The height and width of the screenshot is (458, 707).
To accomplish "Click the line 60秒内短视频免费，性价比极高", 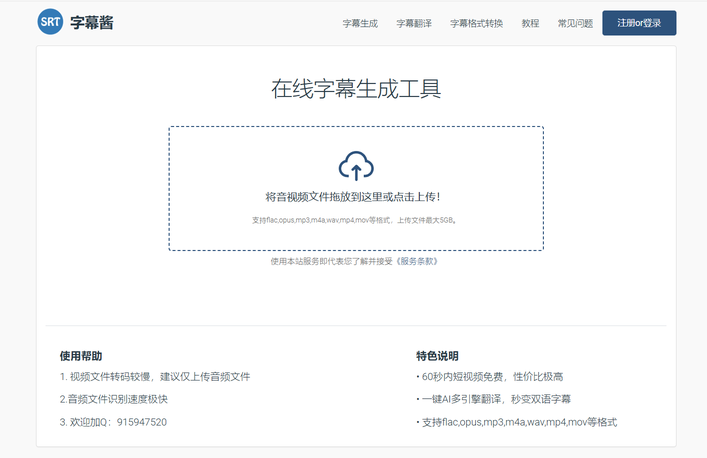I will 490,377.
